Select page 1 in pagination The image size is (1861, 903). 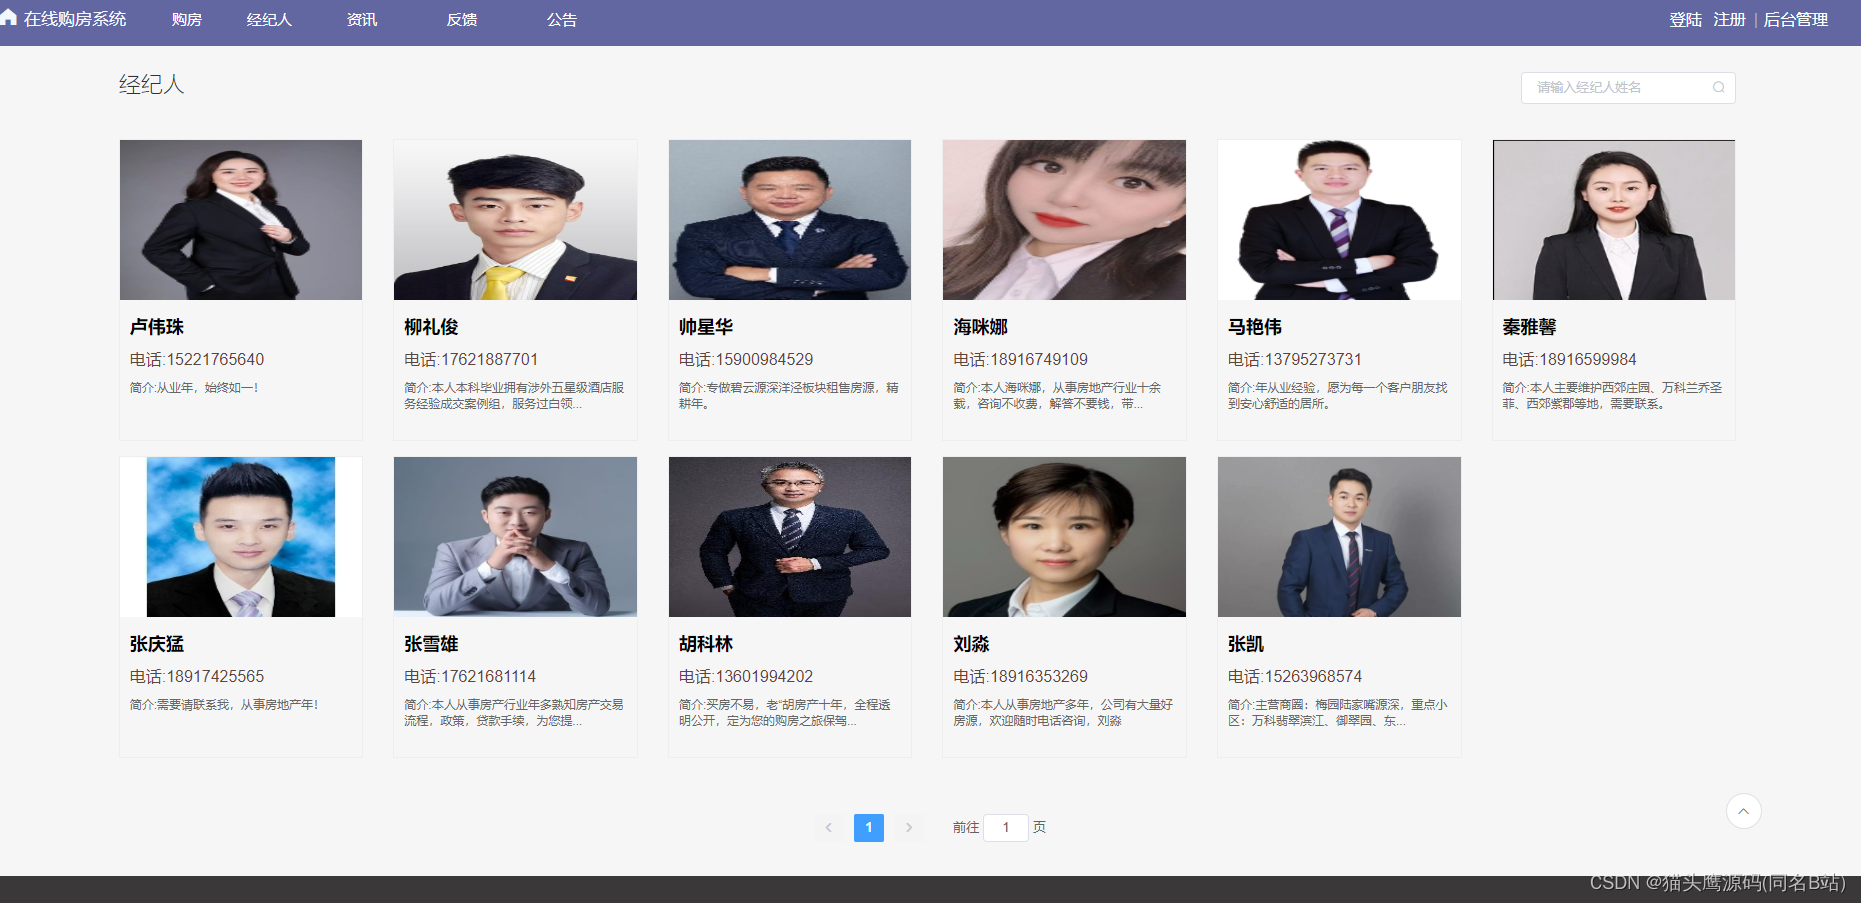(869, 827)
